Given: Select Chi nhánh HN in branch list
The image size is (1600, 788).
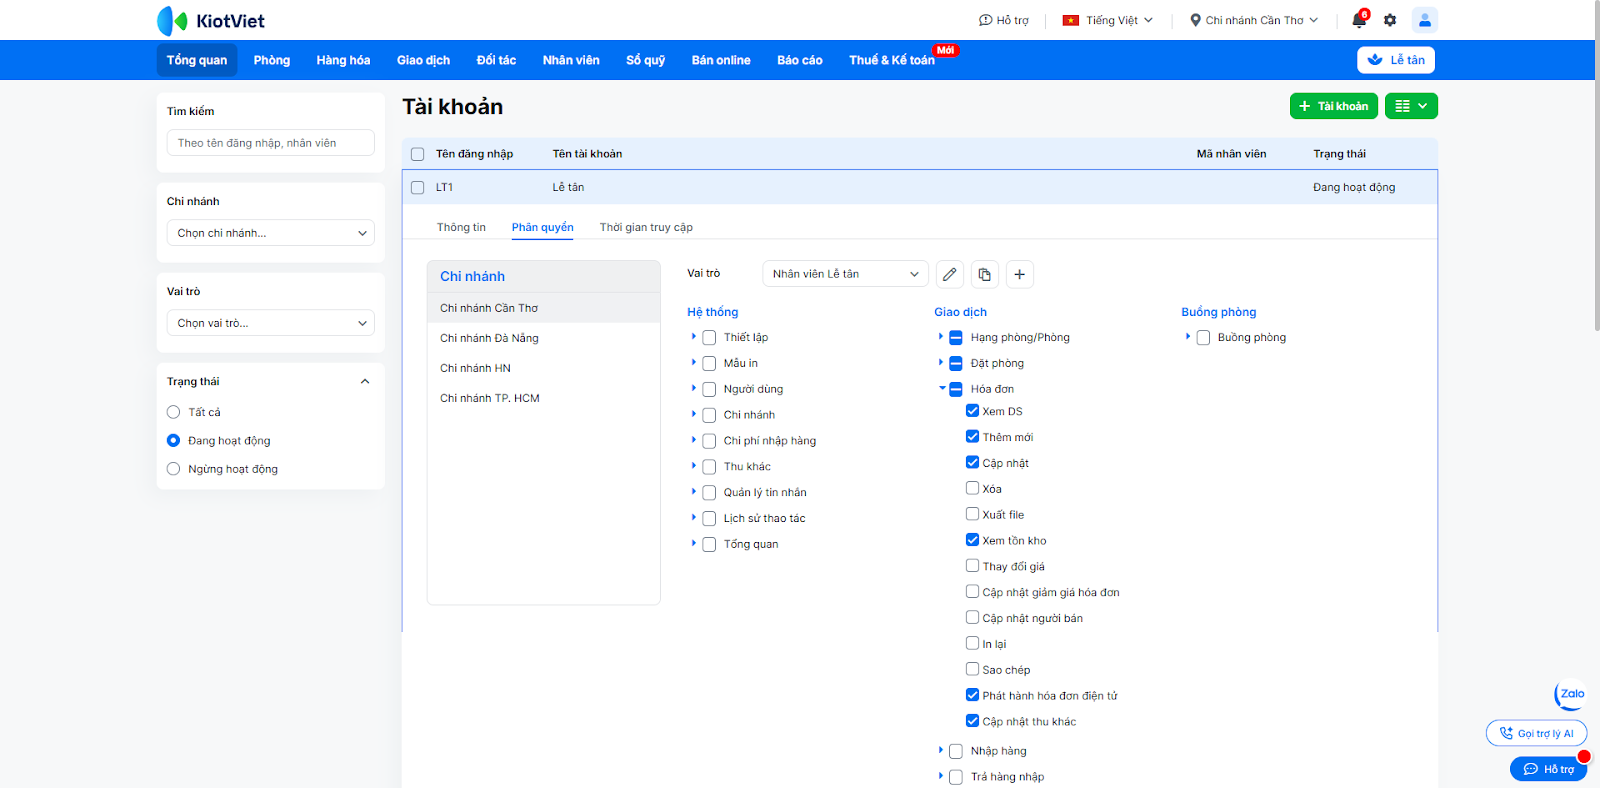Looking at the screenshot, I should click(x=544, y=368).
